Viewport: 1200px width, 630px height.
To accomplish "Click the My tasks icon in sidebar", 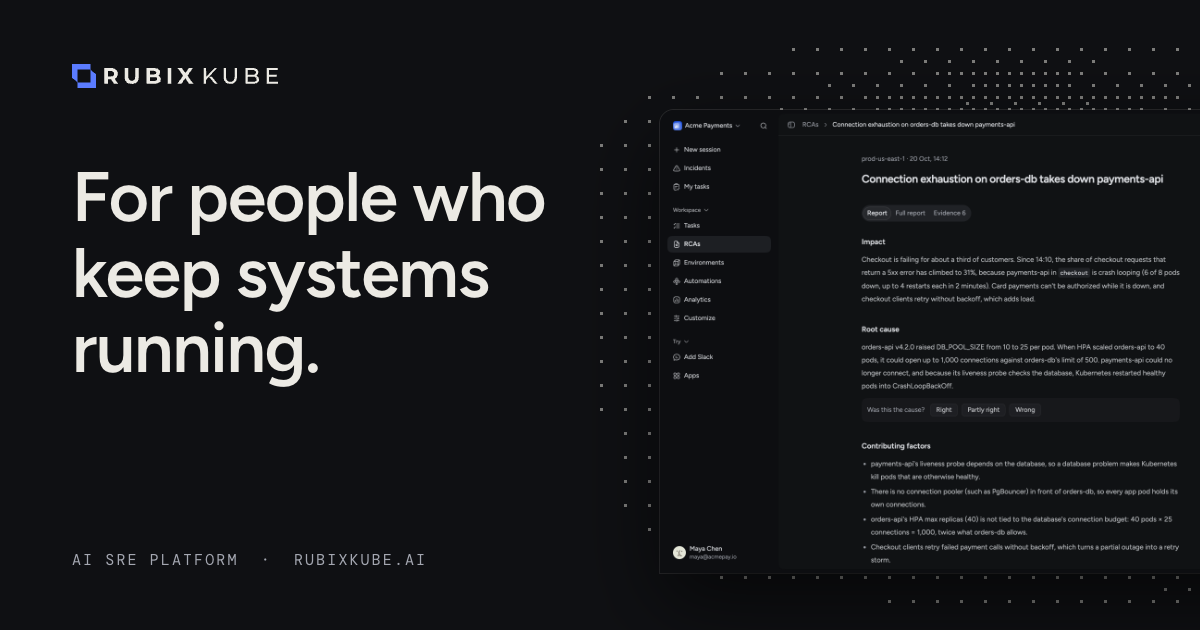I will coord(677,186).
